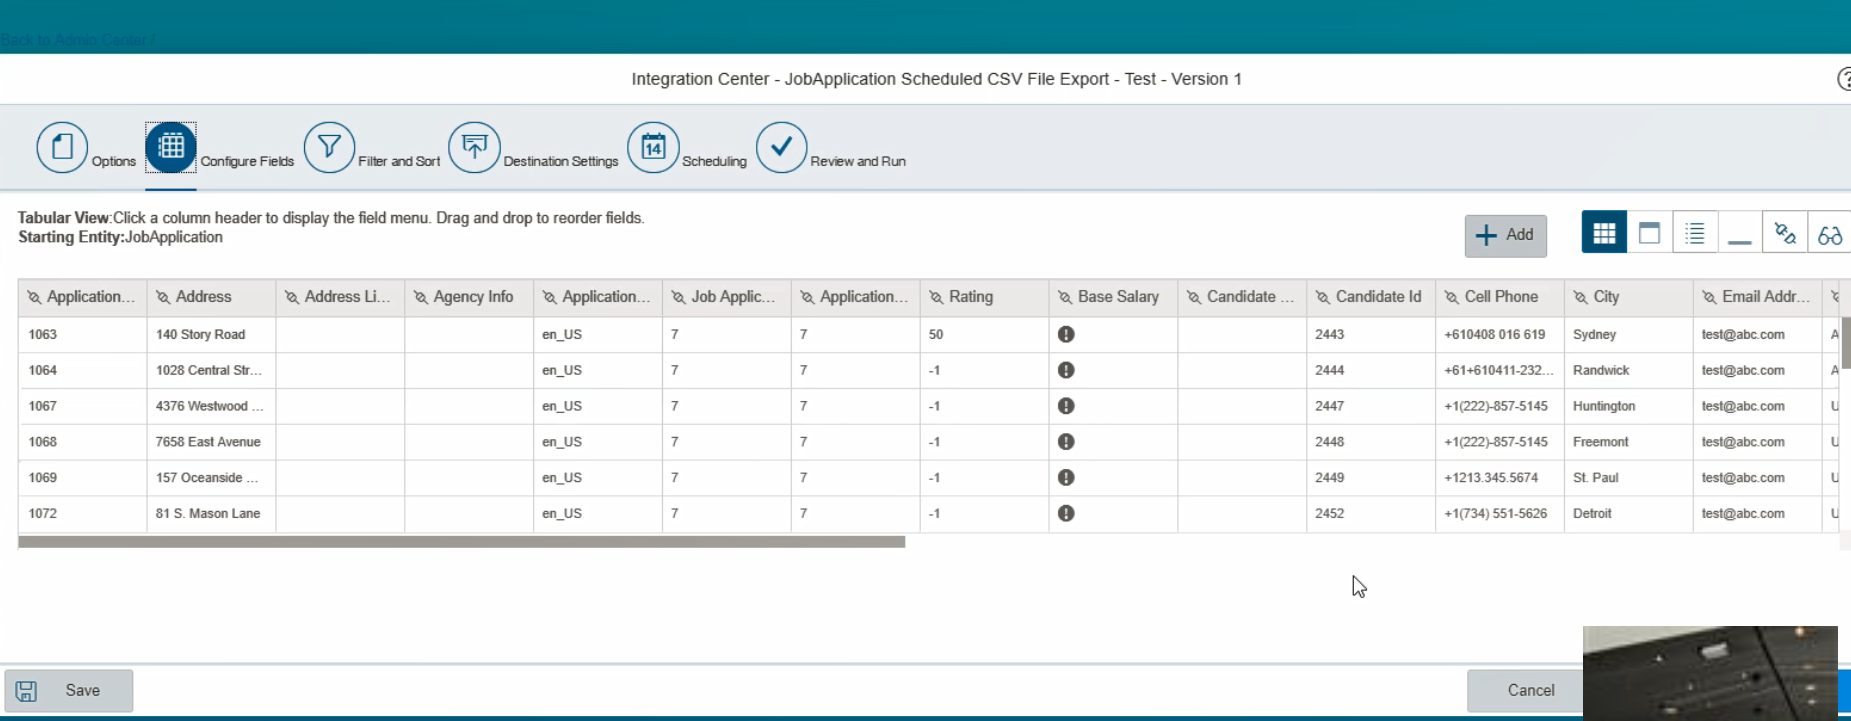Image resolution: width=1851 pixels, height=721 pixels.
Task: Open the Base Salary column header menu
Action: coord(1114,297)
